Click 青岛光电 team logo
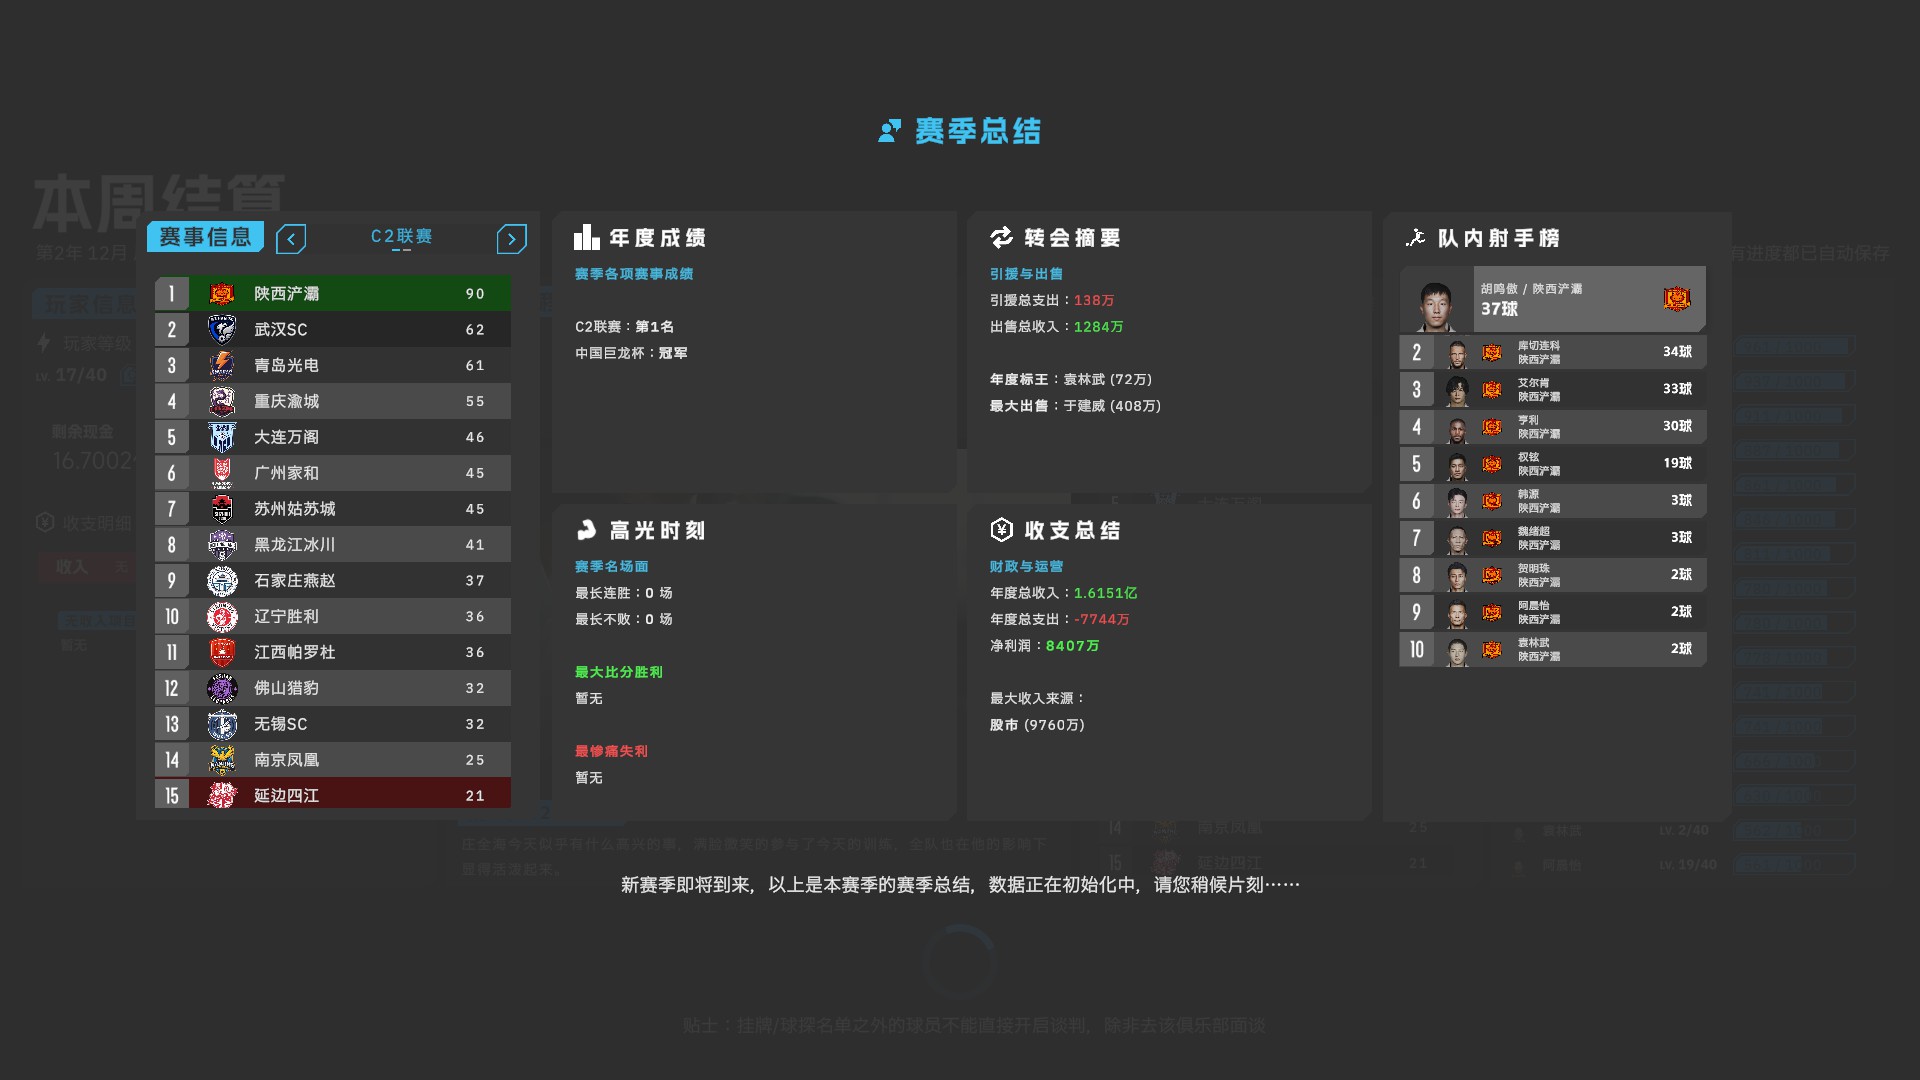 221,366
